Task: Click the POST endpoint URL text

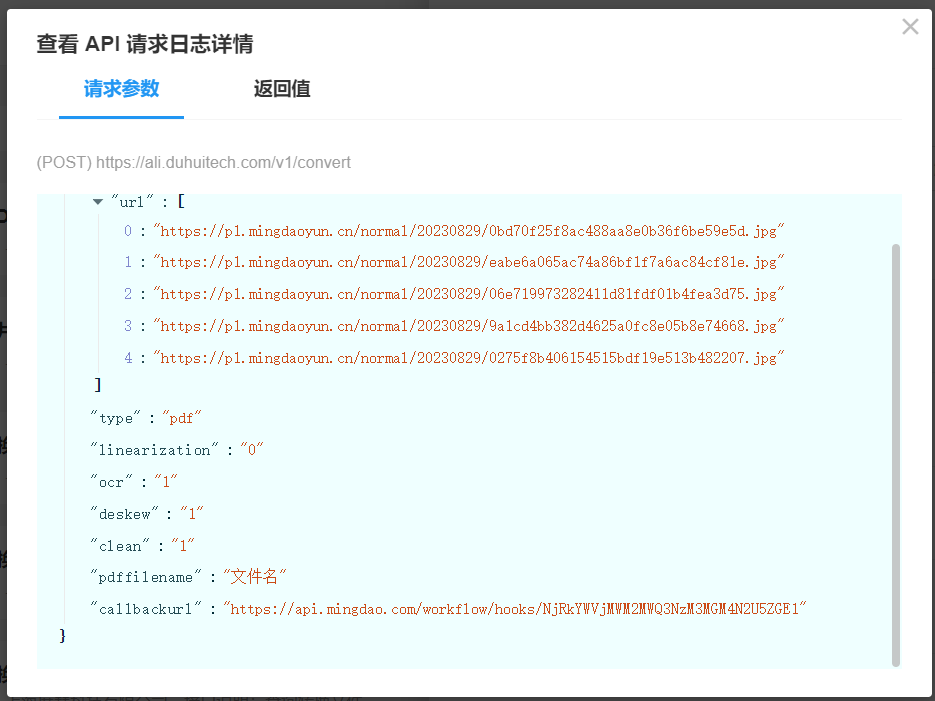Action: 194,162
